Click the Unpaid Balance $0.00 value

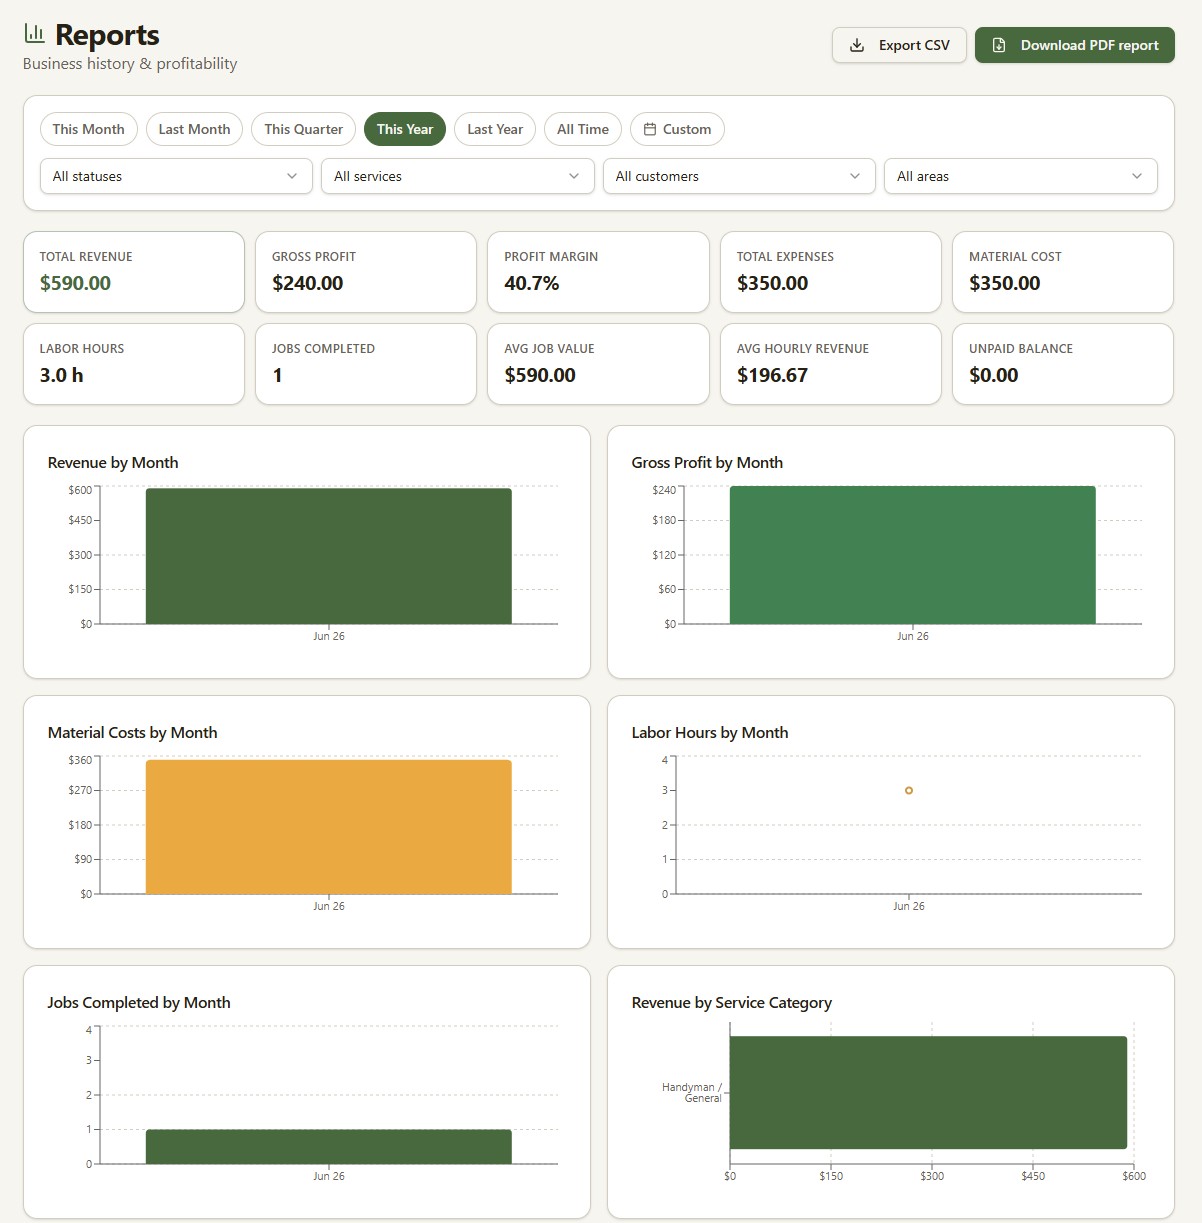[x=994, y=375]
